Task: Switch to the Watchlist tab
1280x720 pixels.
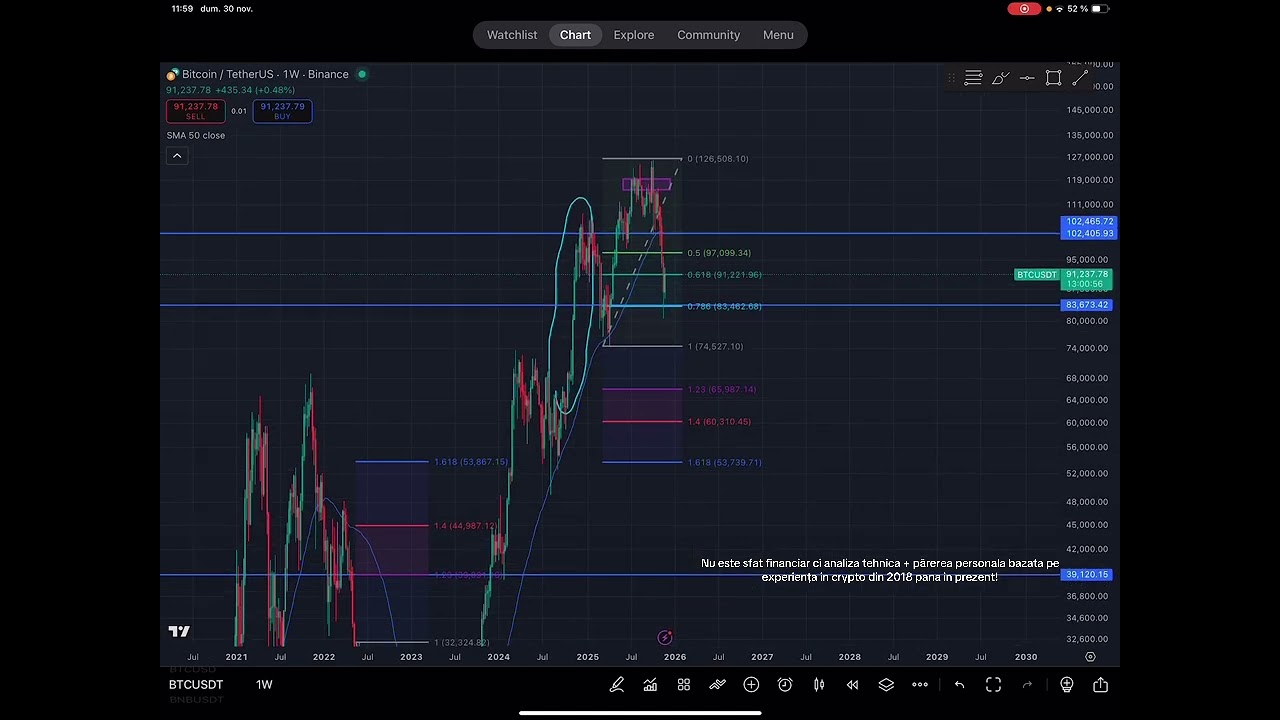Action: (x=512, y=35)
